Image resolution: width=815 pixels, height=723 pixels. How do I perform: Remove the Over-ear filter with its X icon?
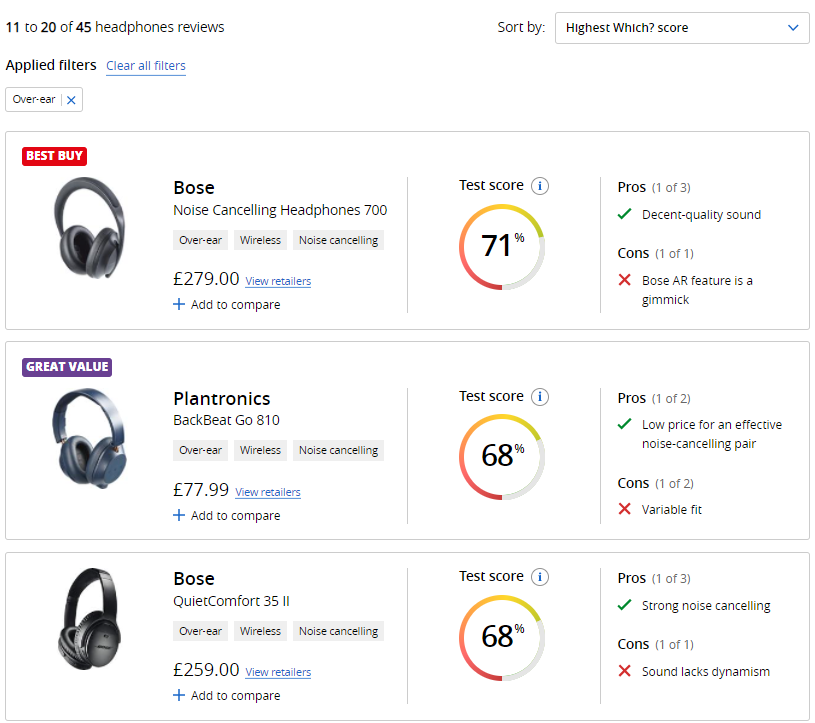(x=71, y=100)
